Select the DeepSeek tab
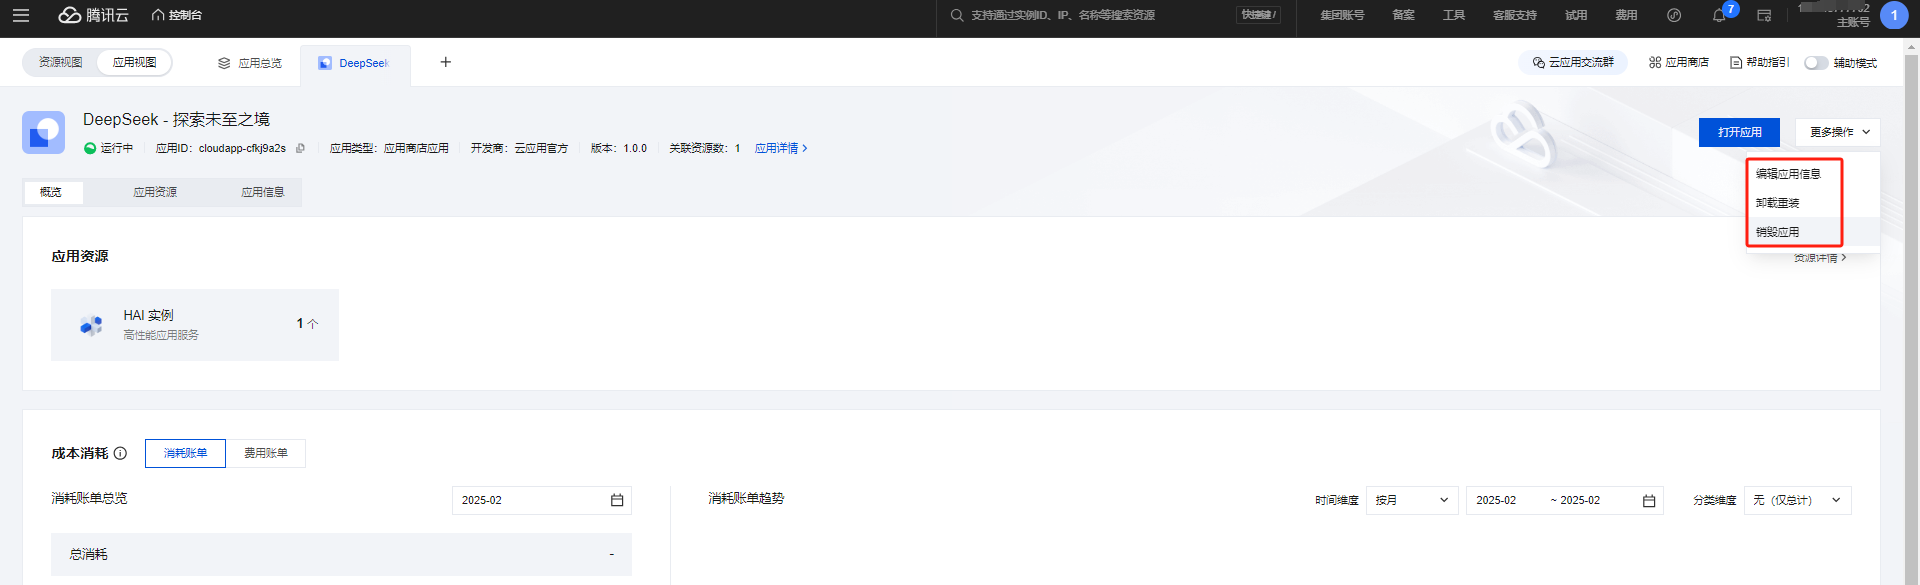The width and height of the screenshot is (1920, 585). point(354,63)
